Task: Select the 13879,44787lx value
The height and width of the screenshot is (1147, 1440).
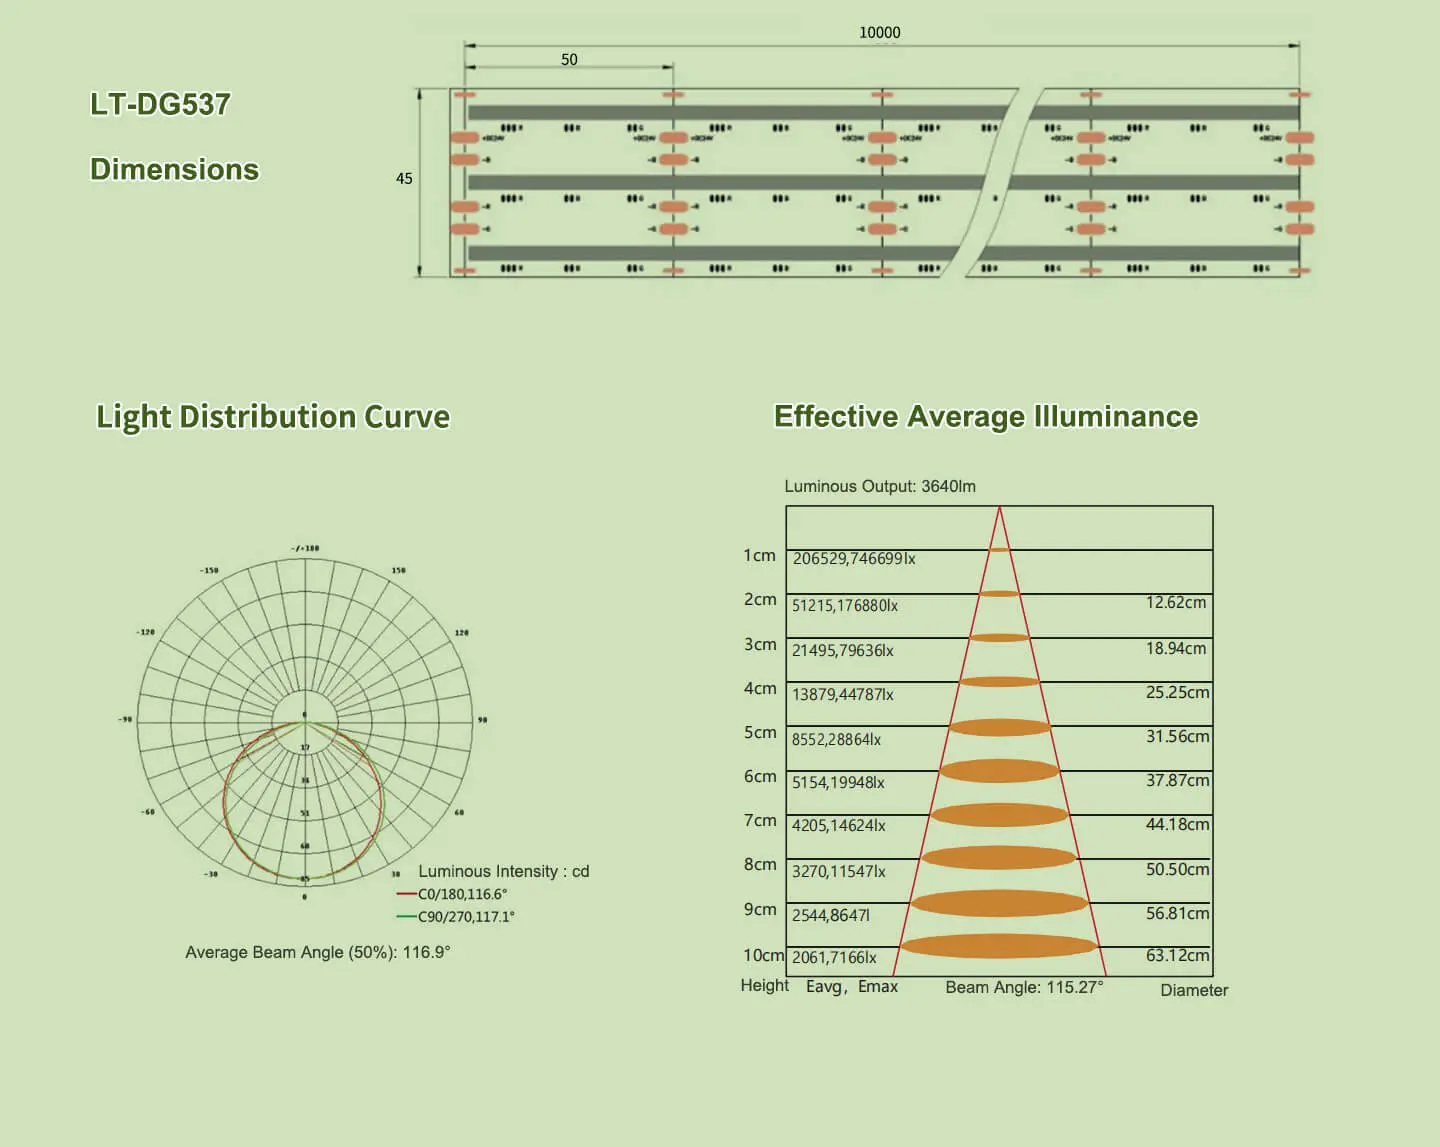Action: [x=843, y=694]
